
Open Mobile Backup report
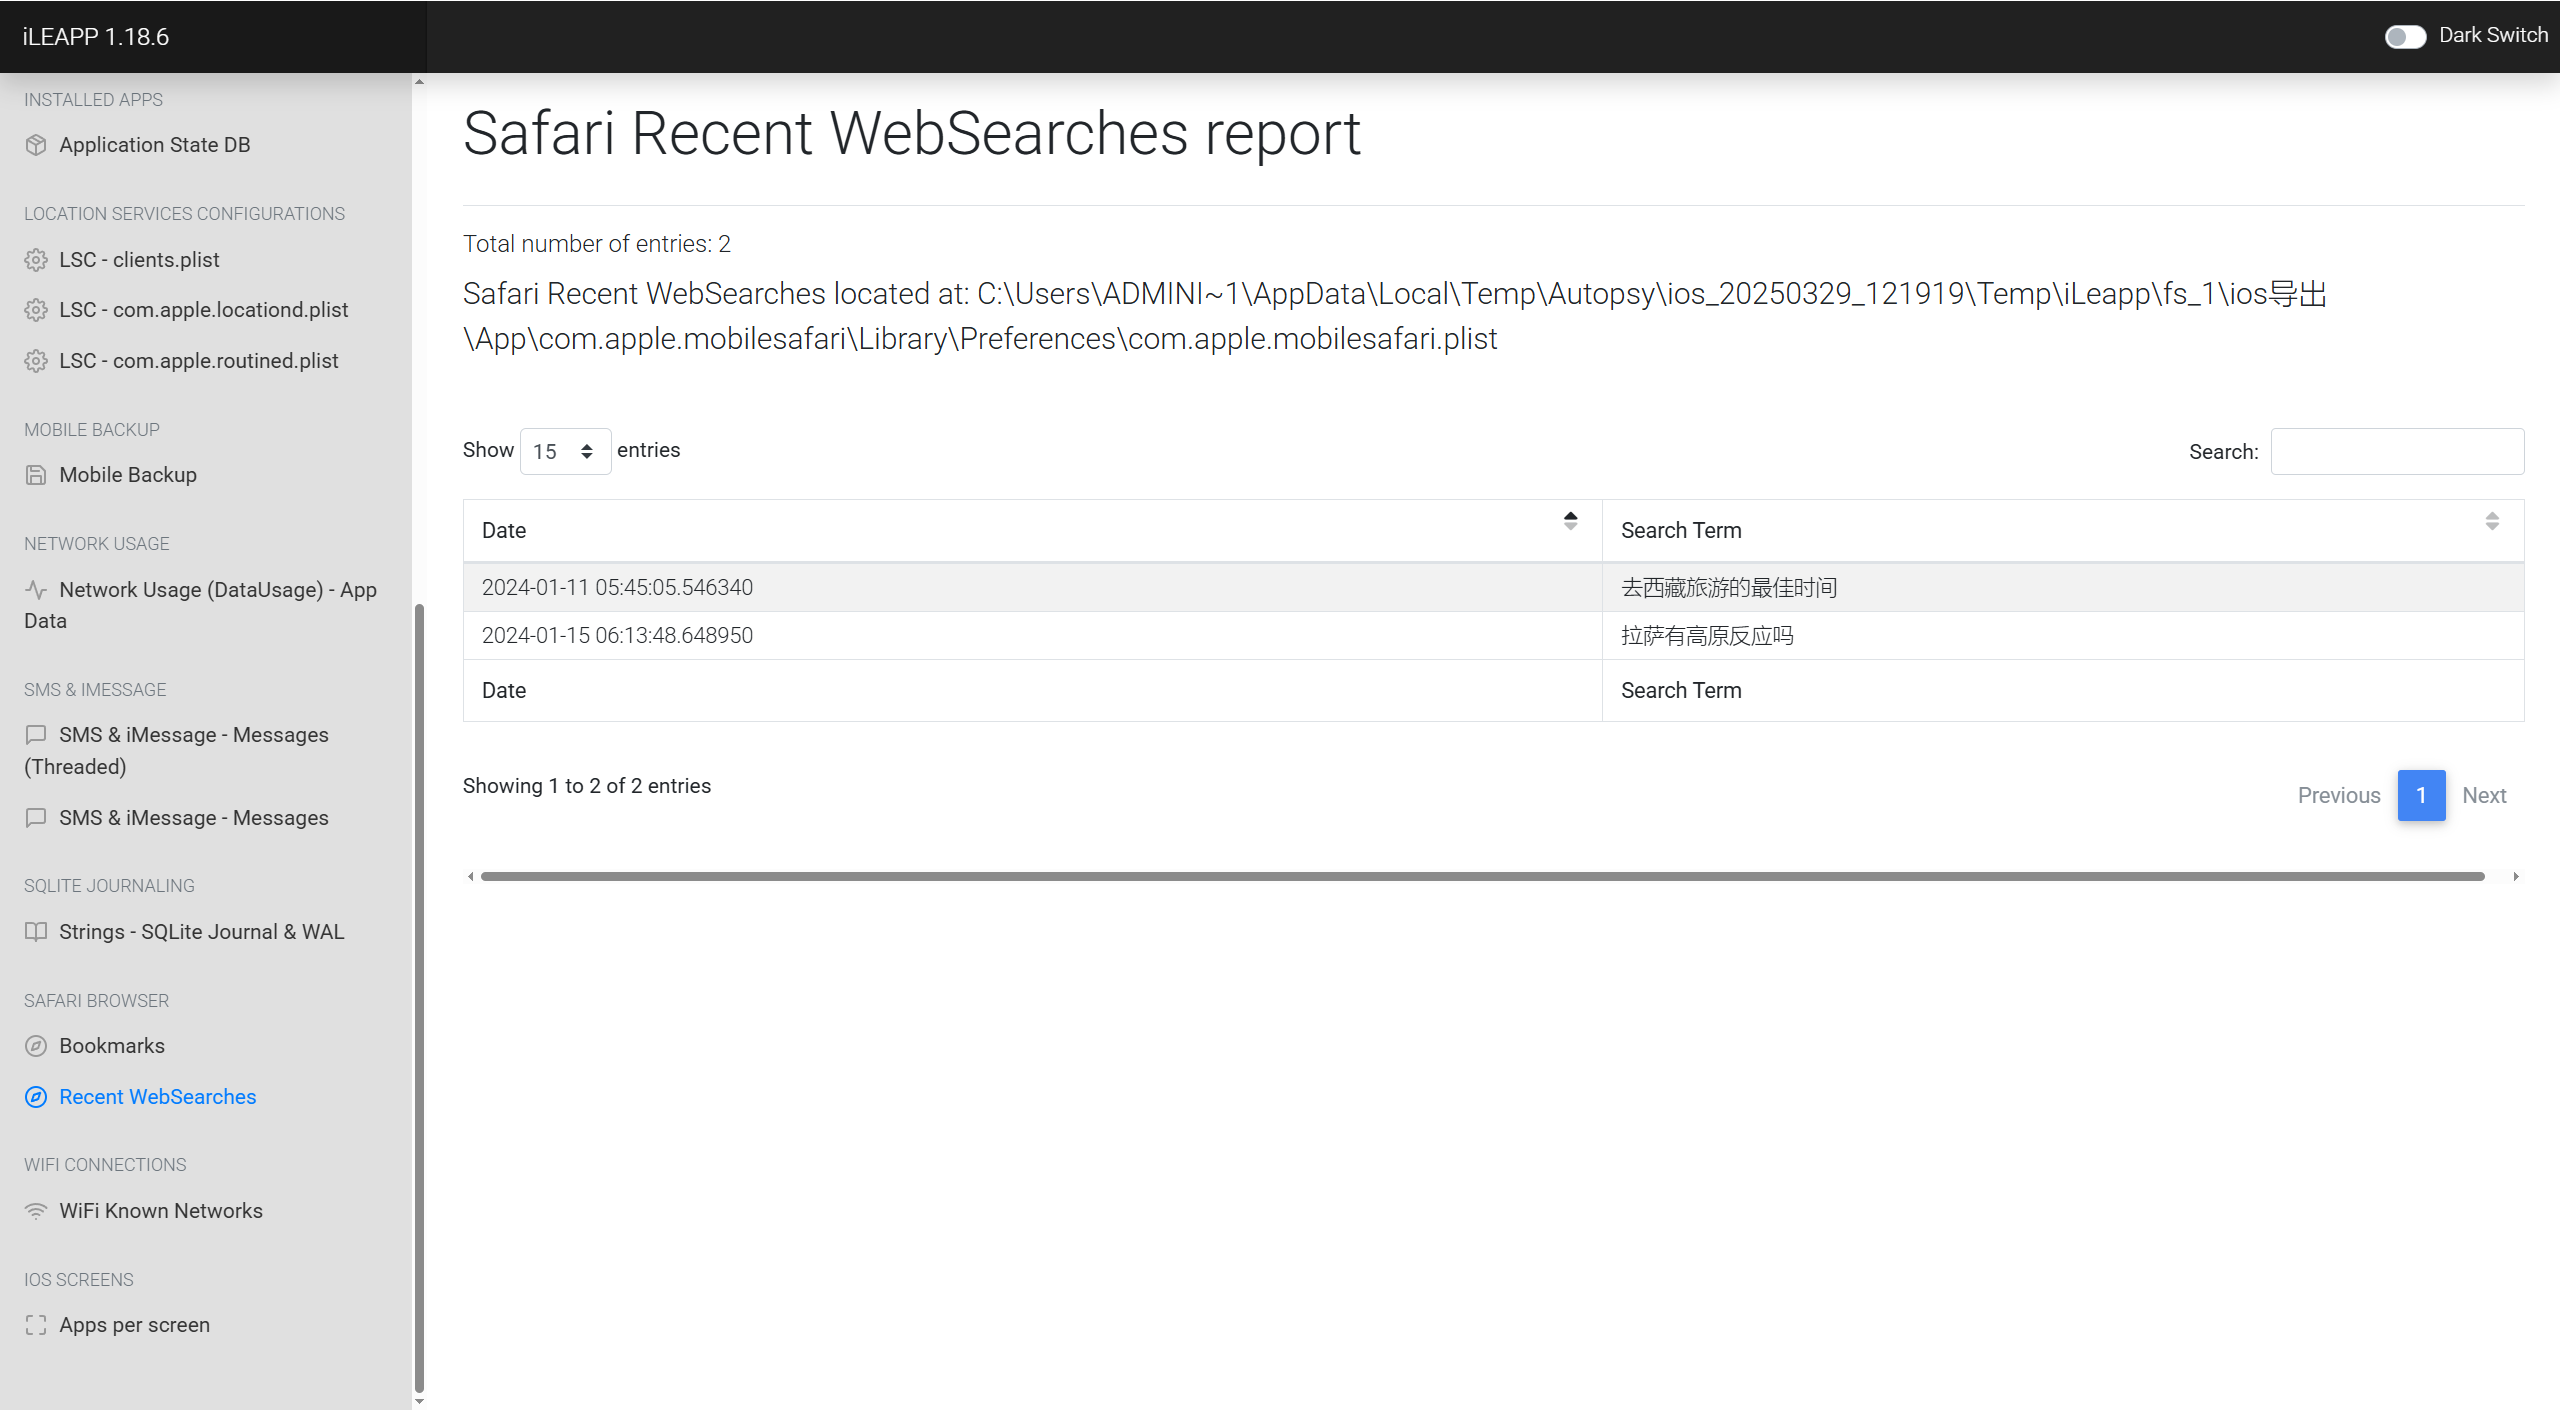coord(128,475)
